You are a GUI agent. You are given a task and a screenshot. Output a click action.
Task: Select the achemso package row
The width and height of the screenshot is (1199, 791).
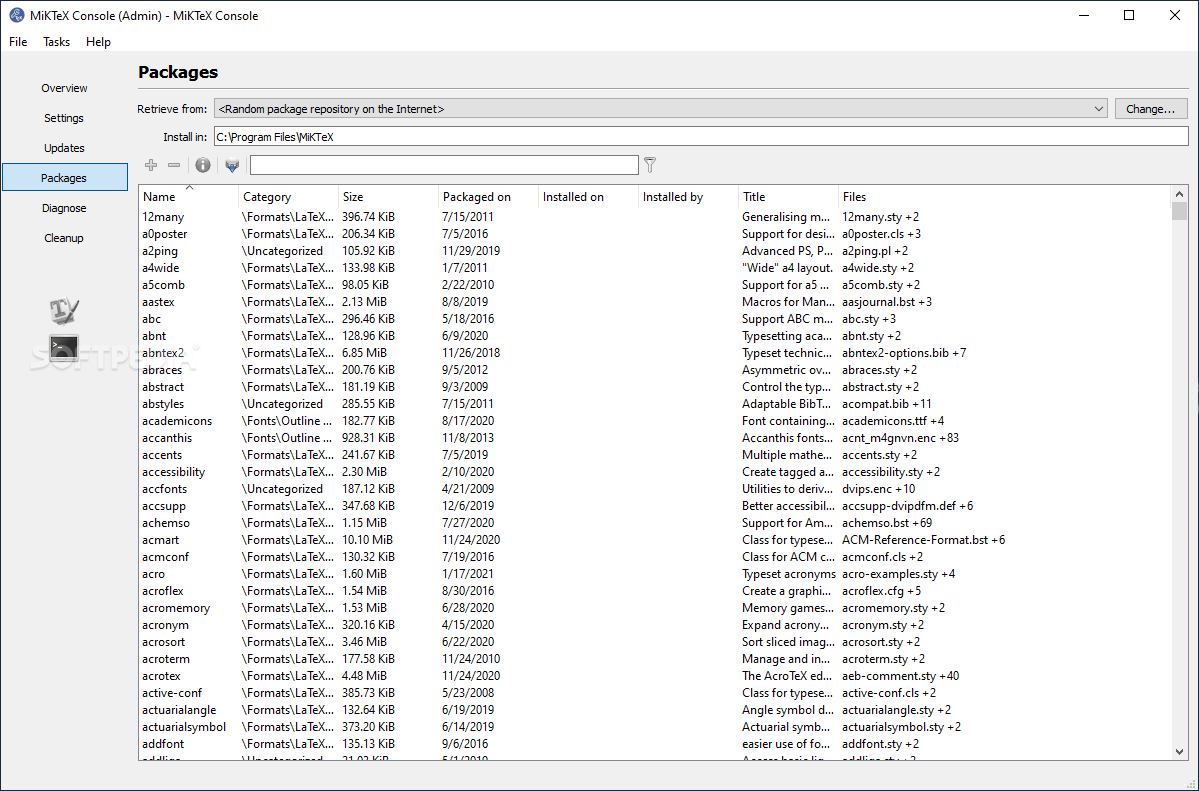click(x=655, y=522)
